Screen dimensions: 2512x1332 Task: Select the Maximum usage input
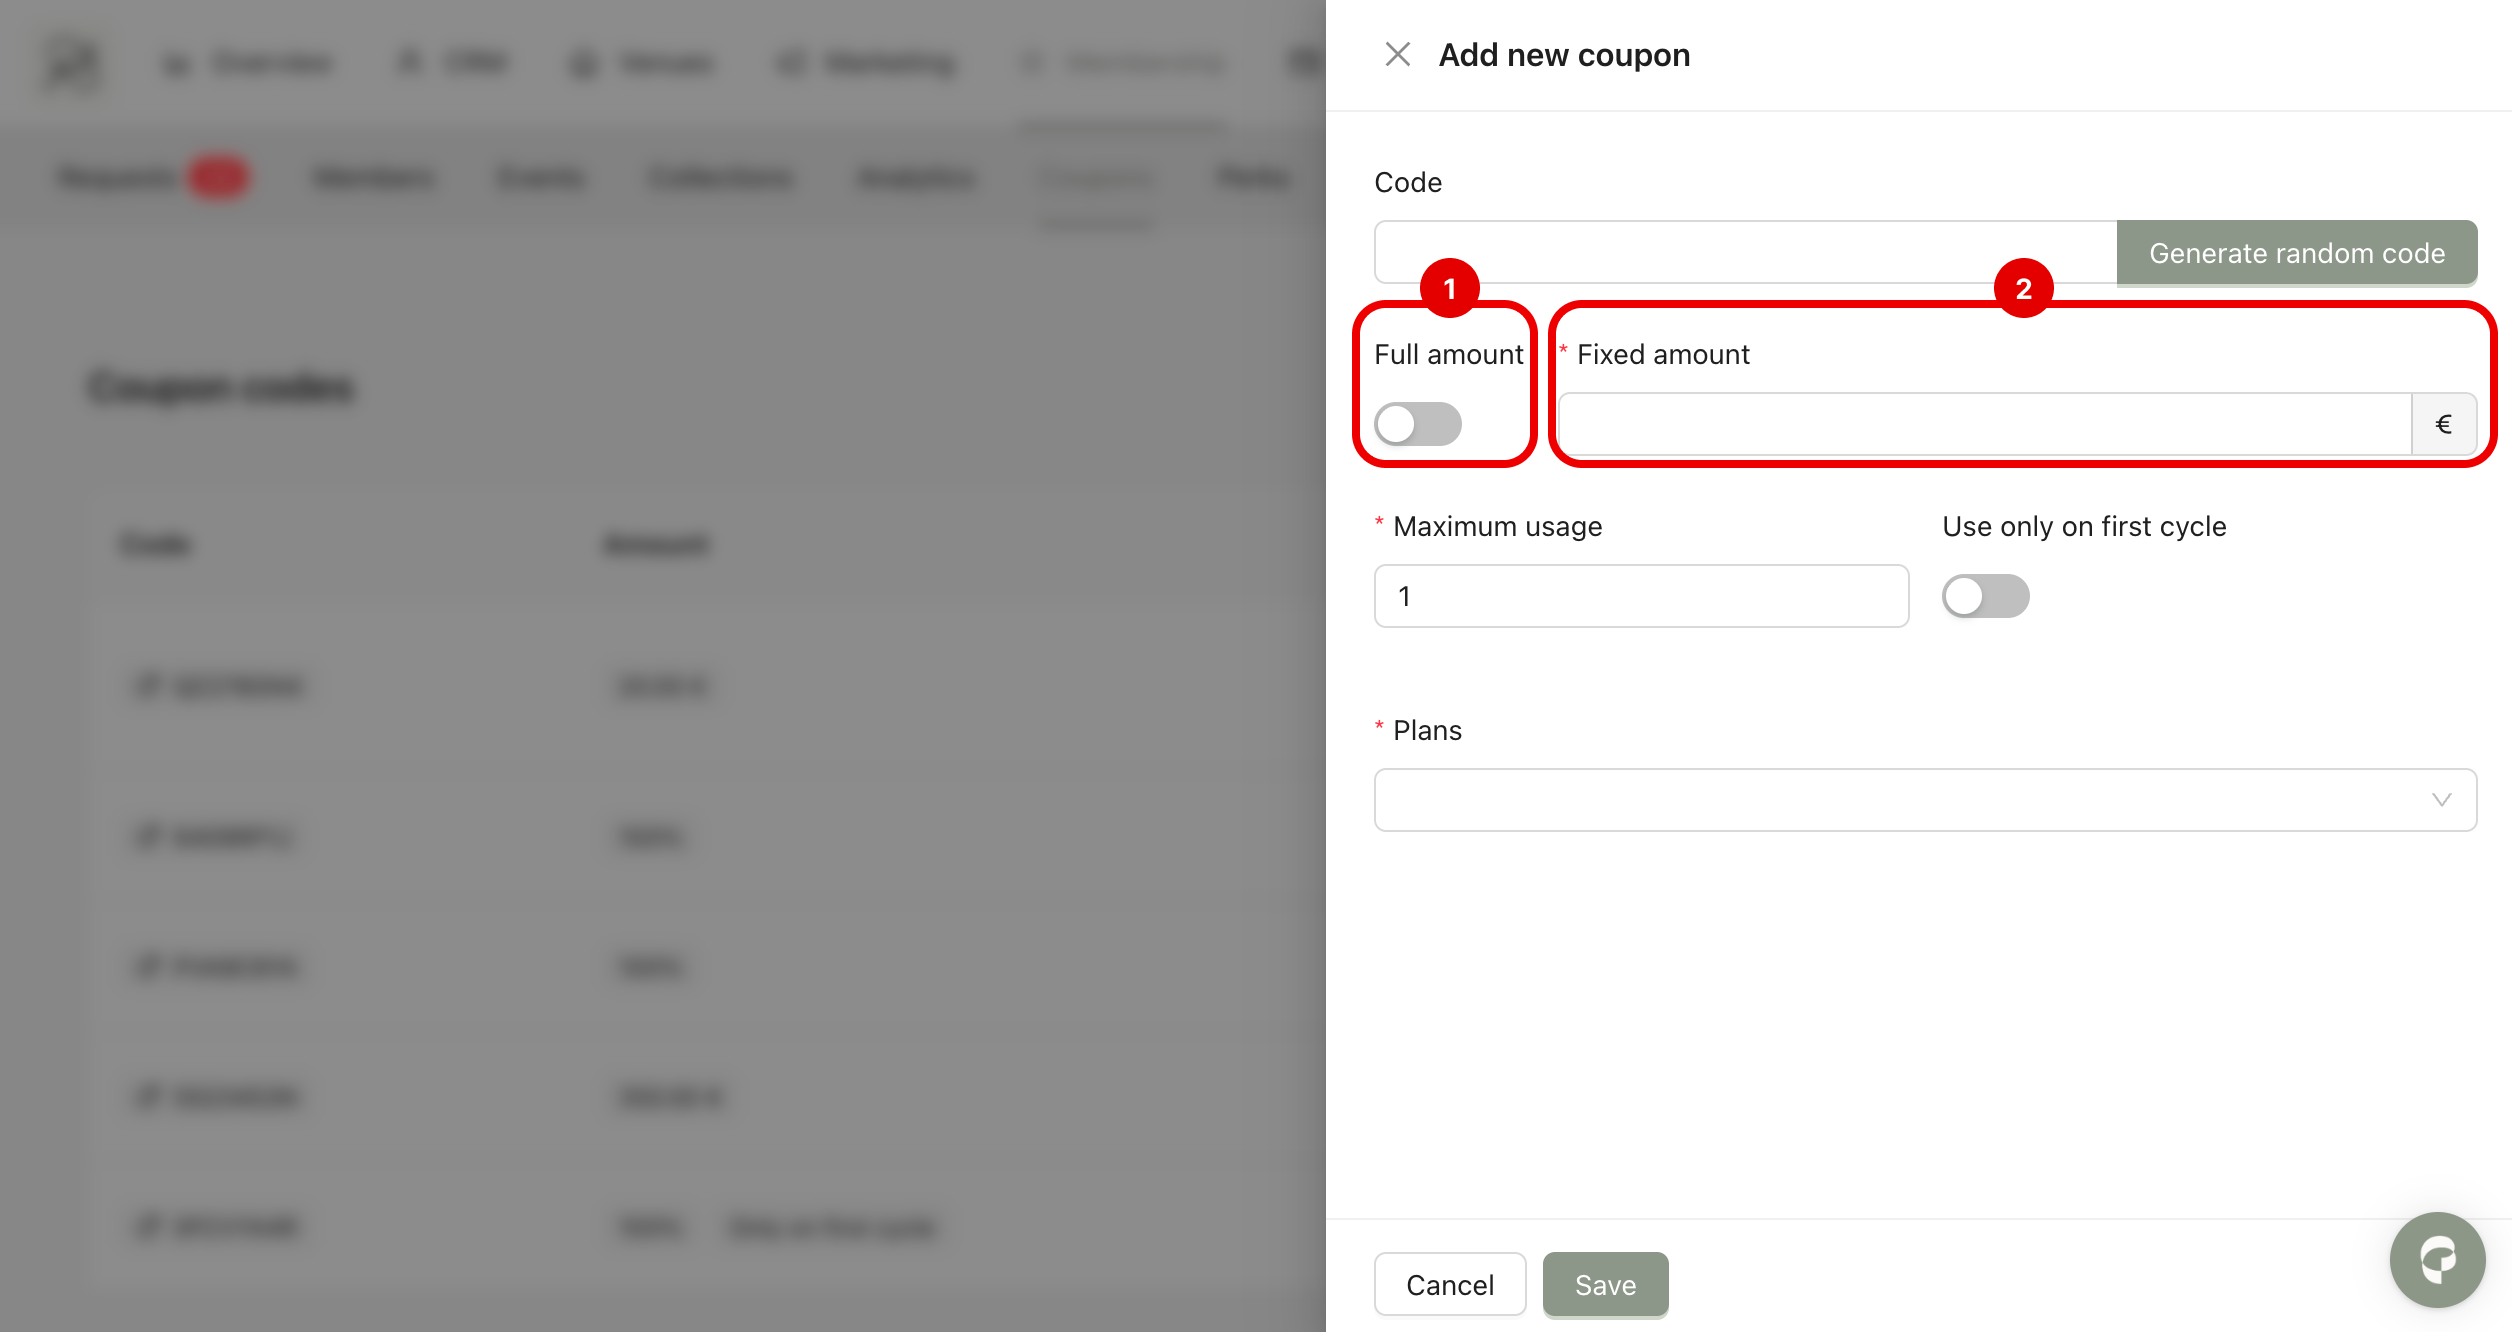tap(1640, 596)
